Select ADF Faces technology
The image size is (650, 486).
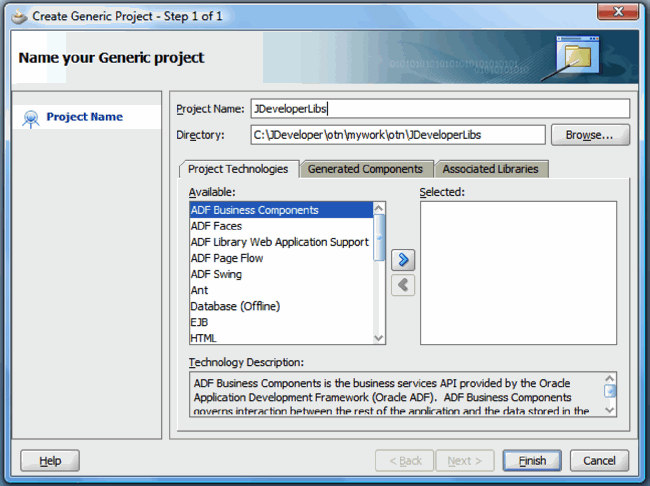point(281,226)
